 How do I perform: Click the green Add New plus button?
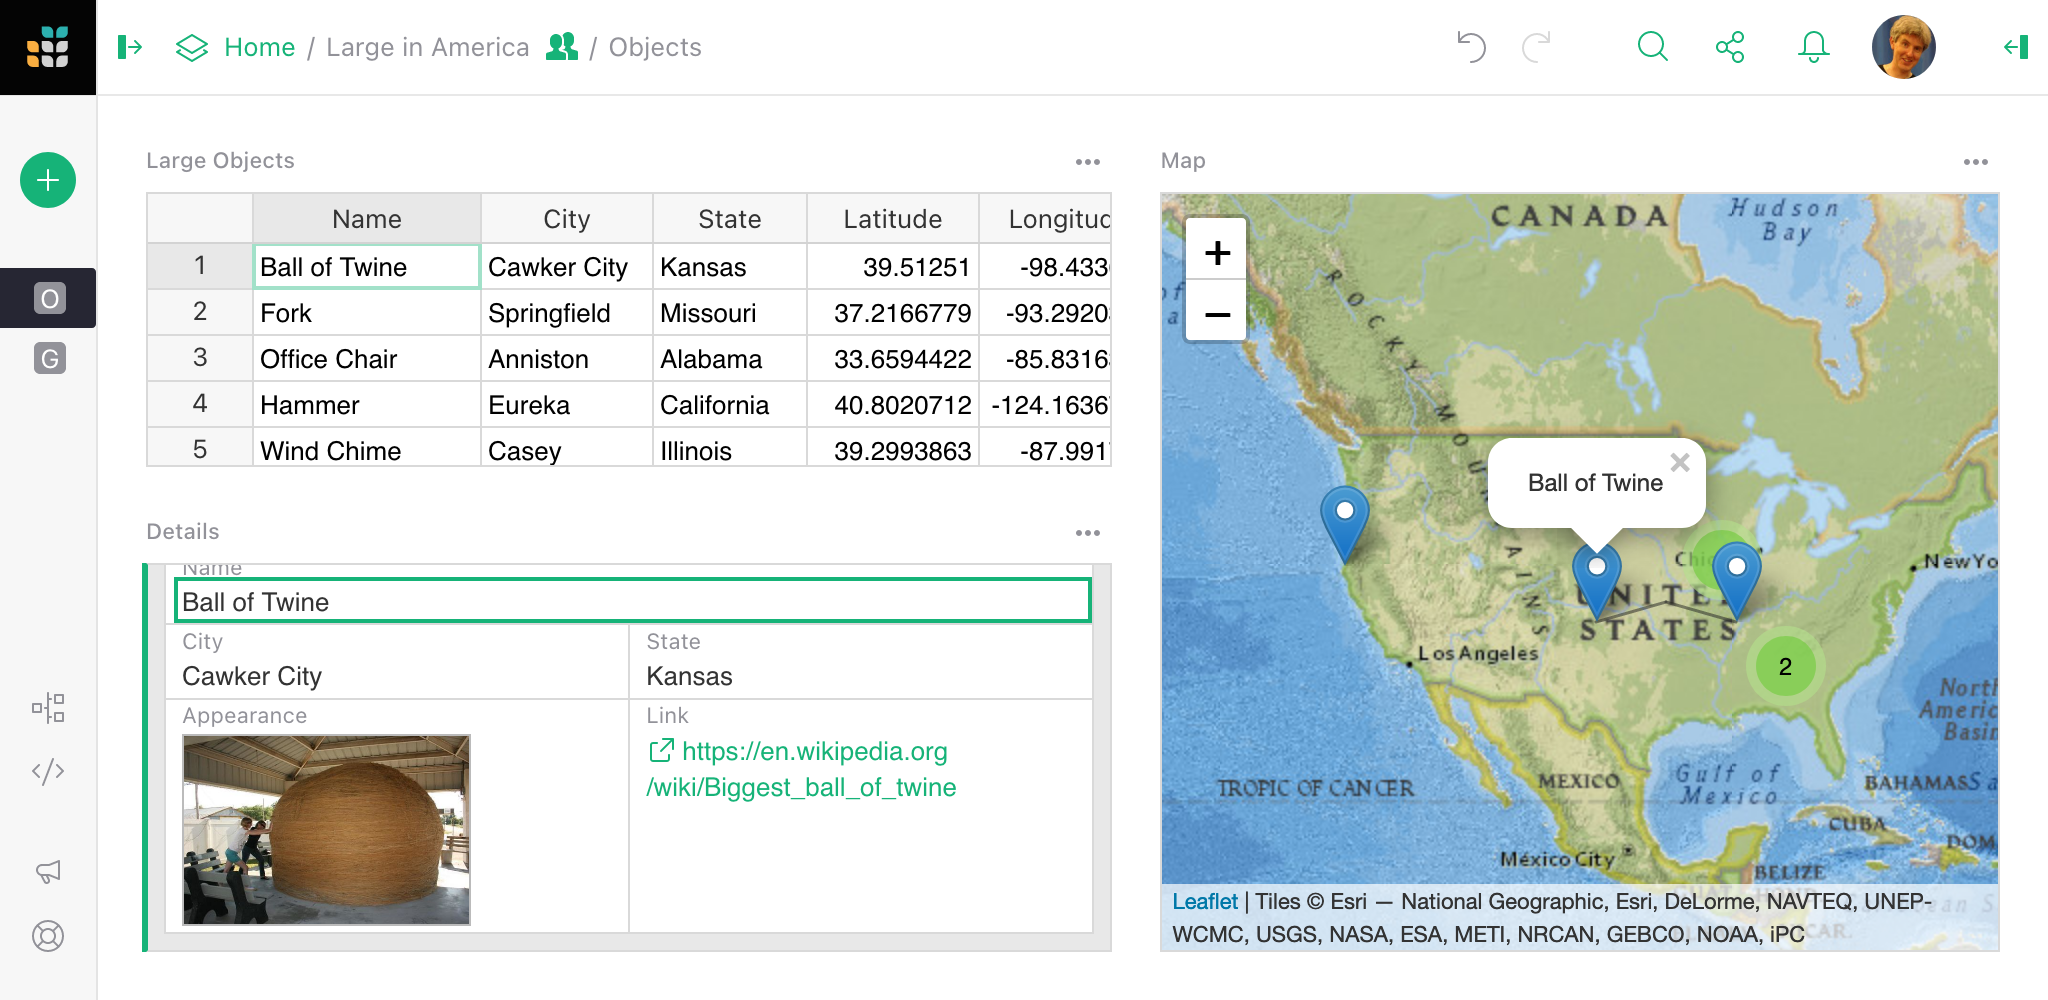[48, 180]
